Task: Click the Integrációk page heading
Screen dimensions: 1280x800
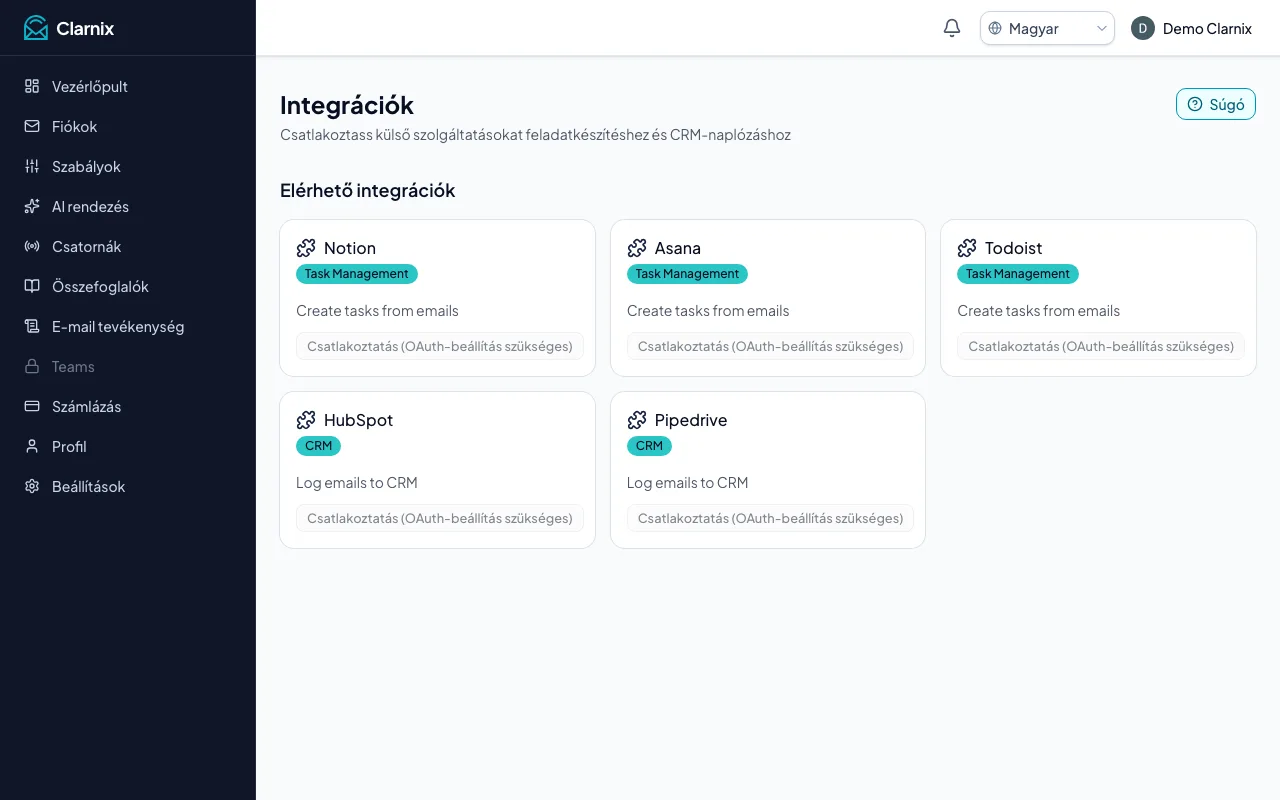Action: [347, 105]
